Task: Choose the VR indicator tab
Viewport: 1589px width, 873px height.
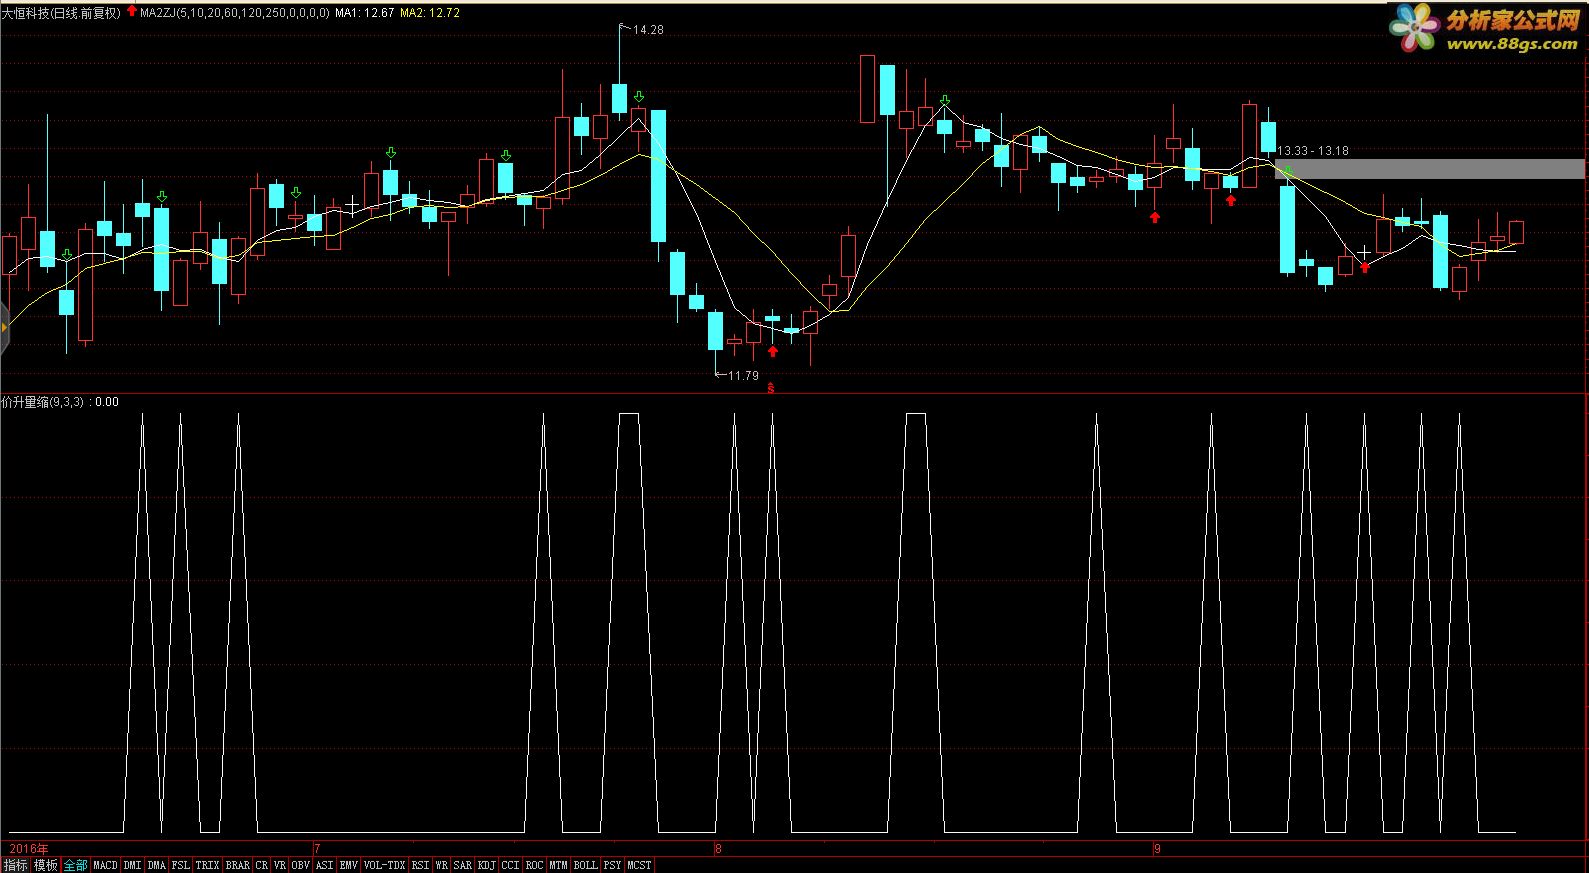Action: coord(280,865)
